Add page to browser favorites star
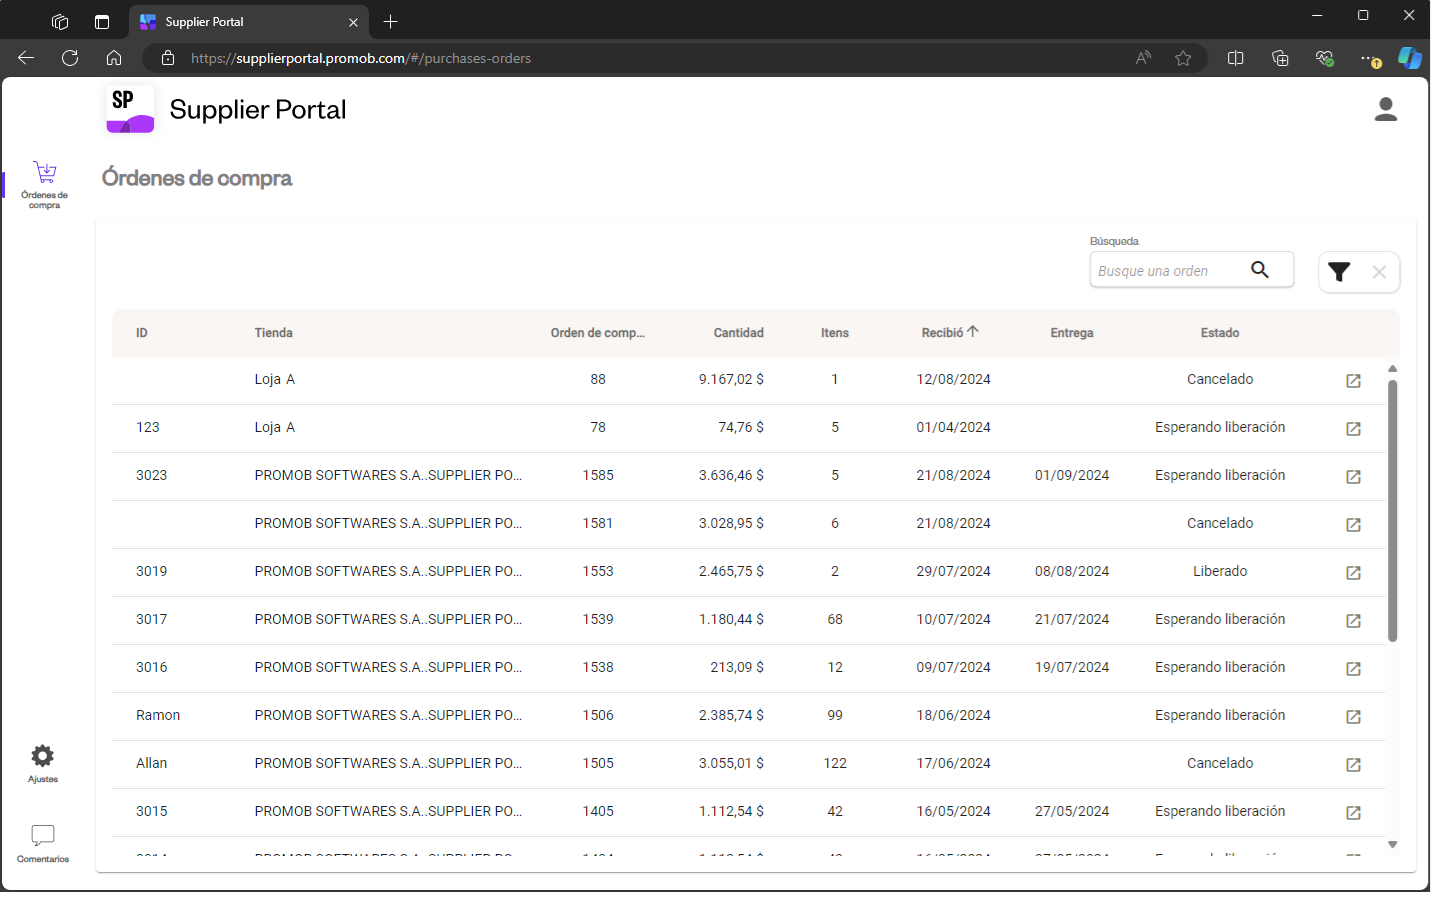 (x=1183, y=58)
